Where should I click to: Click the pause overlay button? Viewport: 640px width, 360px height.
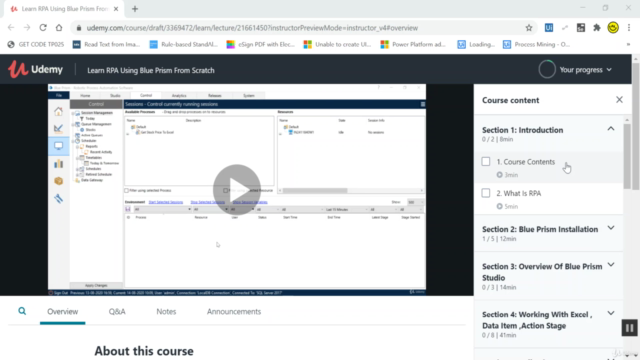click(629, 328)
